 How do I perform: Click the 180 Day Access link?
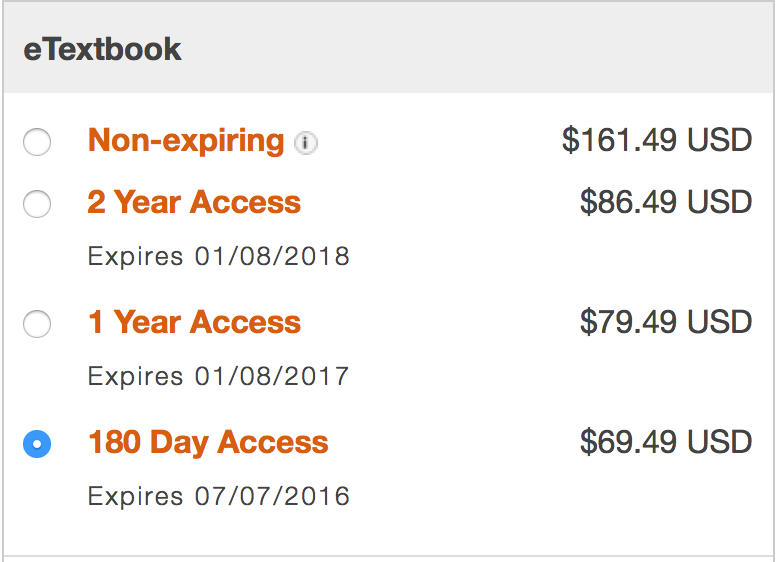pos(208,442)
